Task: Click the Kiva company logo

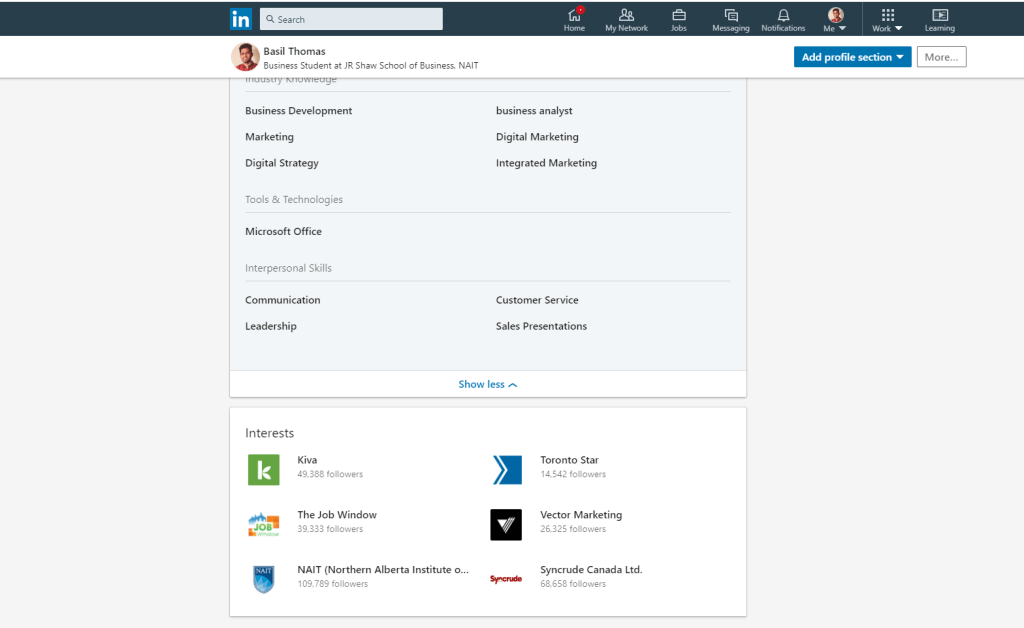Action: coord(264,469)
